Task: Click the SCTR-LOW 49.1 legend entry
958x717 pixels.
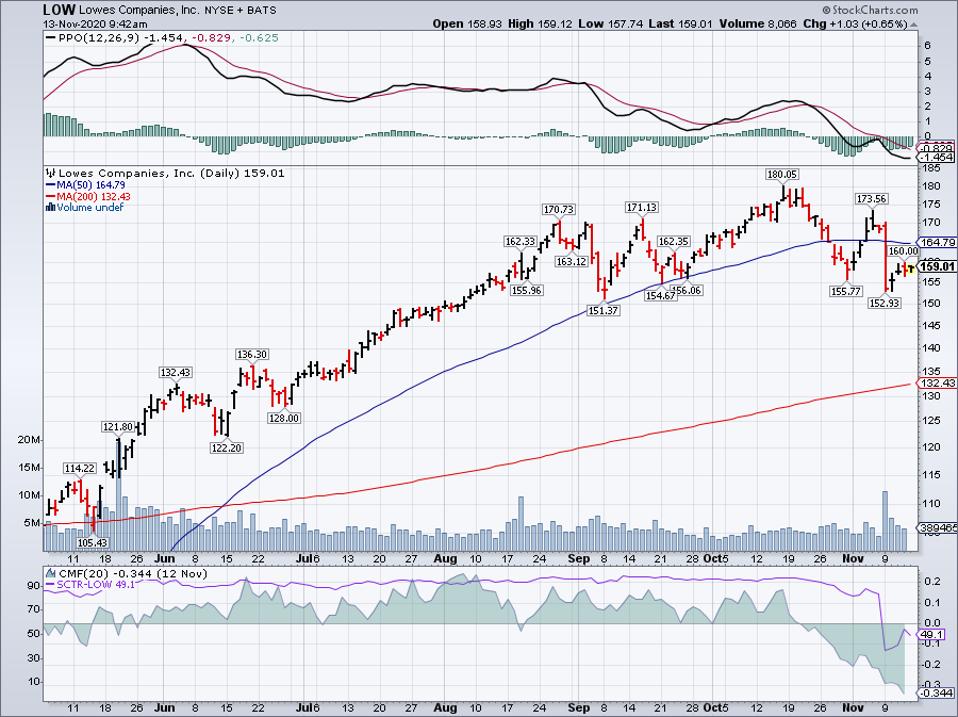Action: [x=96, y=585]
